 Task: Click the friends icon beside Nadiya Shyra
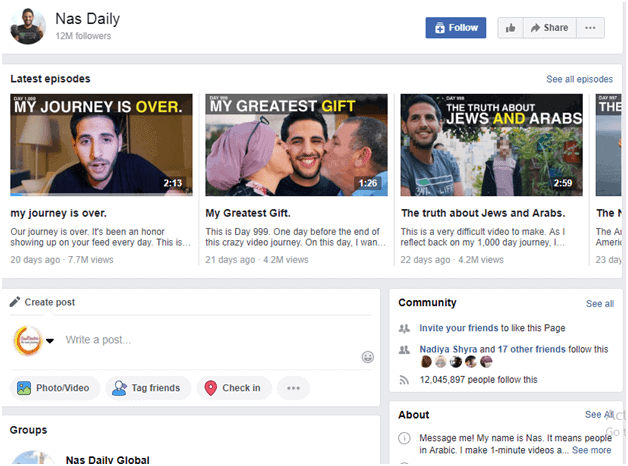coord(404,350)
